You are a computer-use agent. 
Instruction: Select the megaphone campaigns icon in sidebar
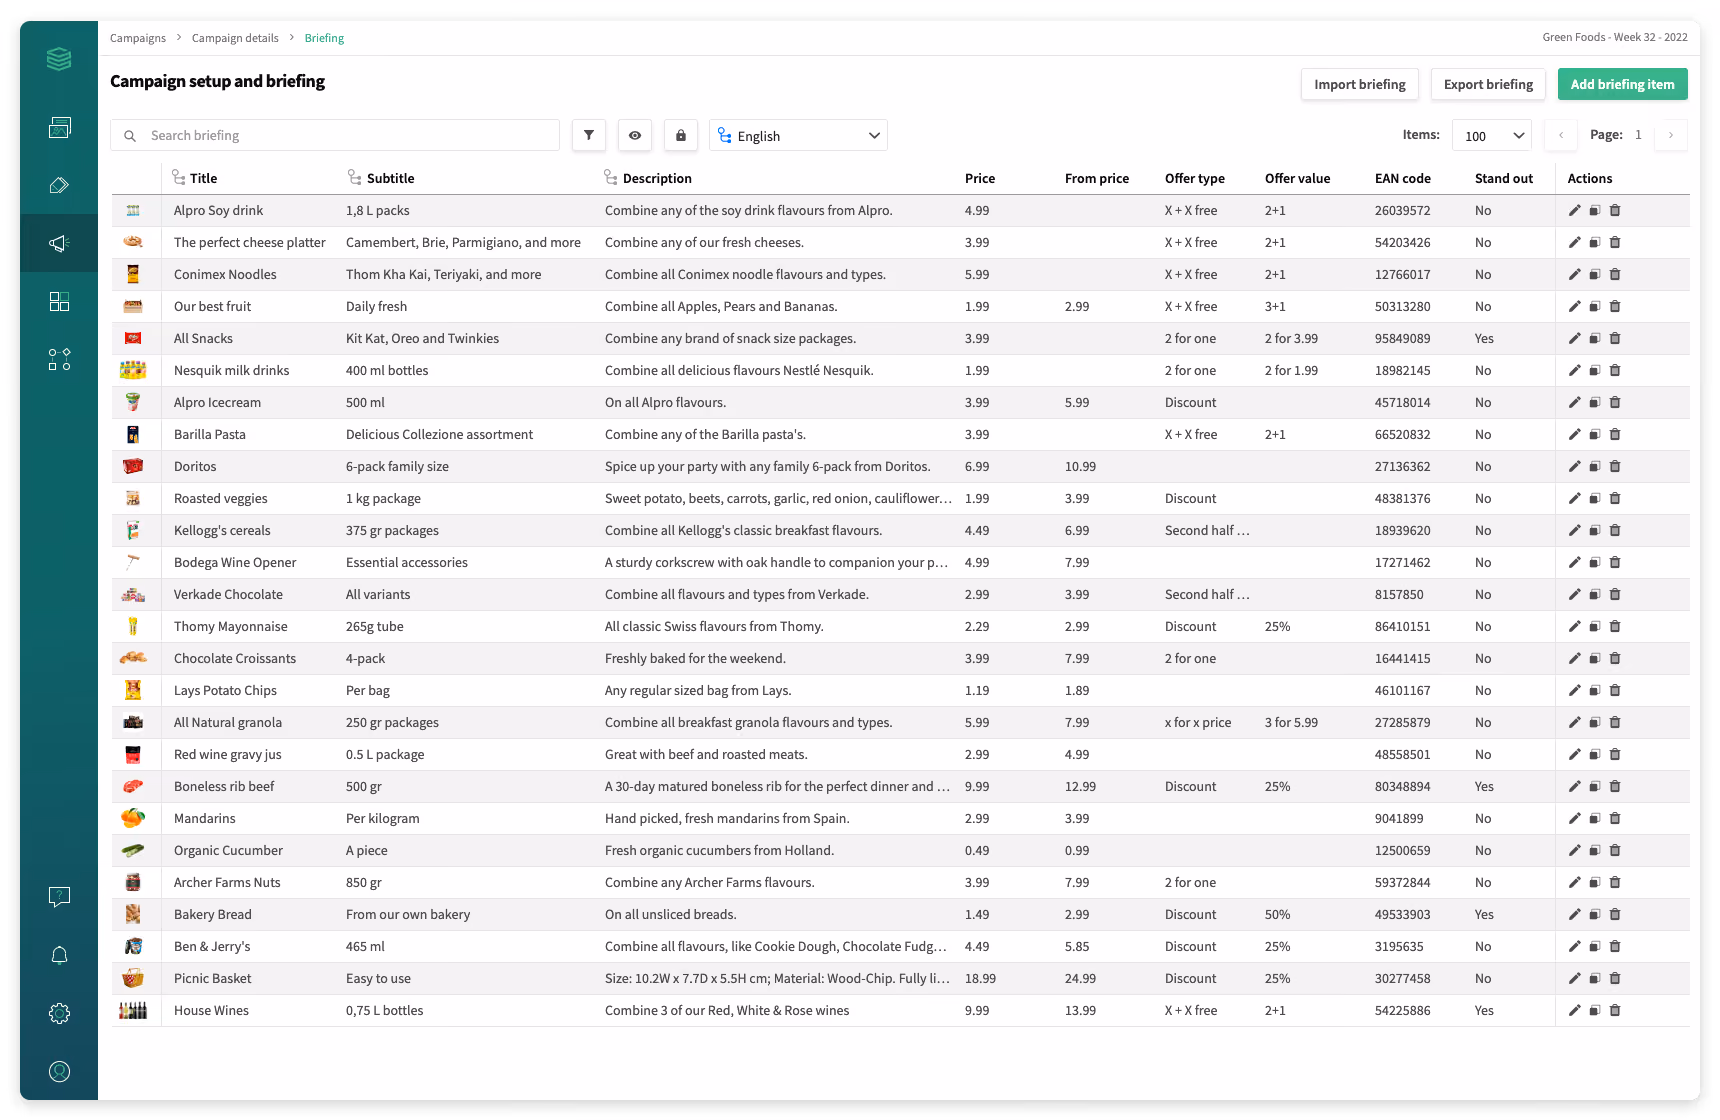tap(59, 243)
